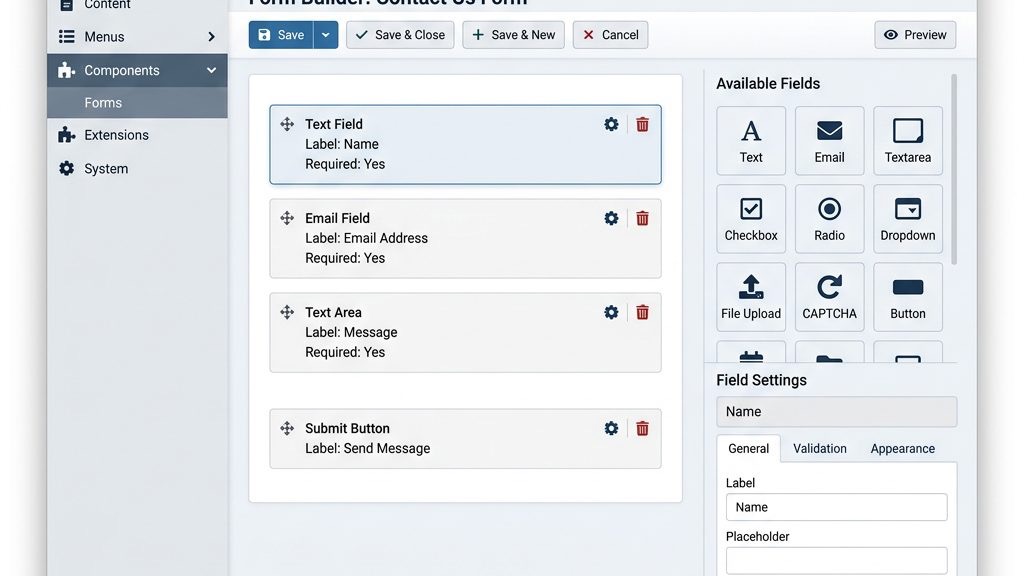Click the Dropdown field icon
This screenshot has height=576, width=1024.
click(x=907, y=218)
